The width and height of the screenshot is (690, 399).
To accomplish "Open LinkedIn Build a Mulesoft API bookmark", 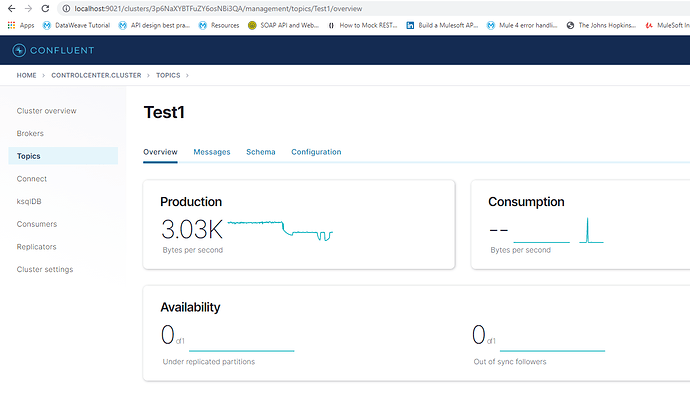I will [x=442, y=25].
